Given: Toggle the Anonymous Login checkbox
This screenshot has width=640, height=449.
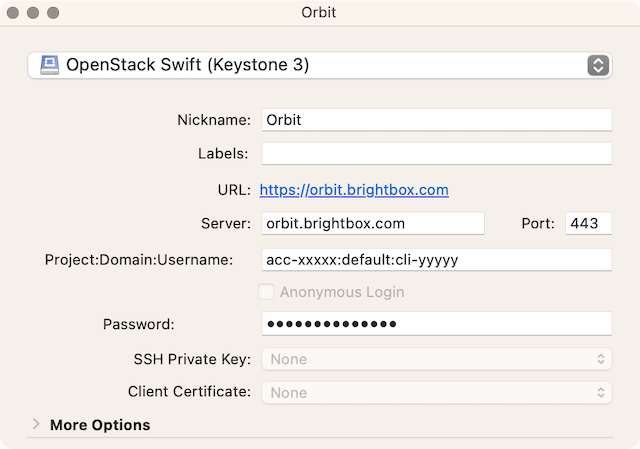Looking at the screenshot, I should point(266,292).
